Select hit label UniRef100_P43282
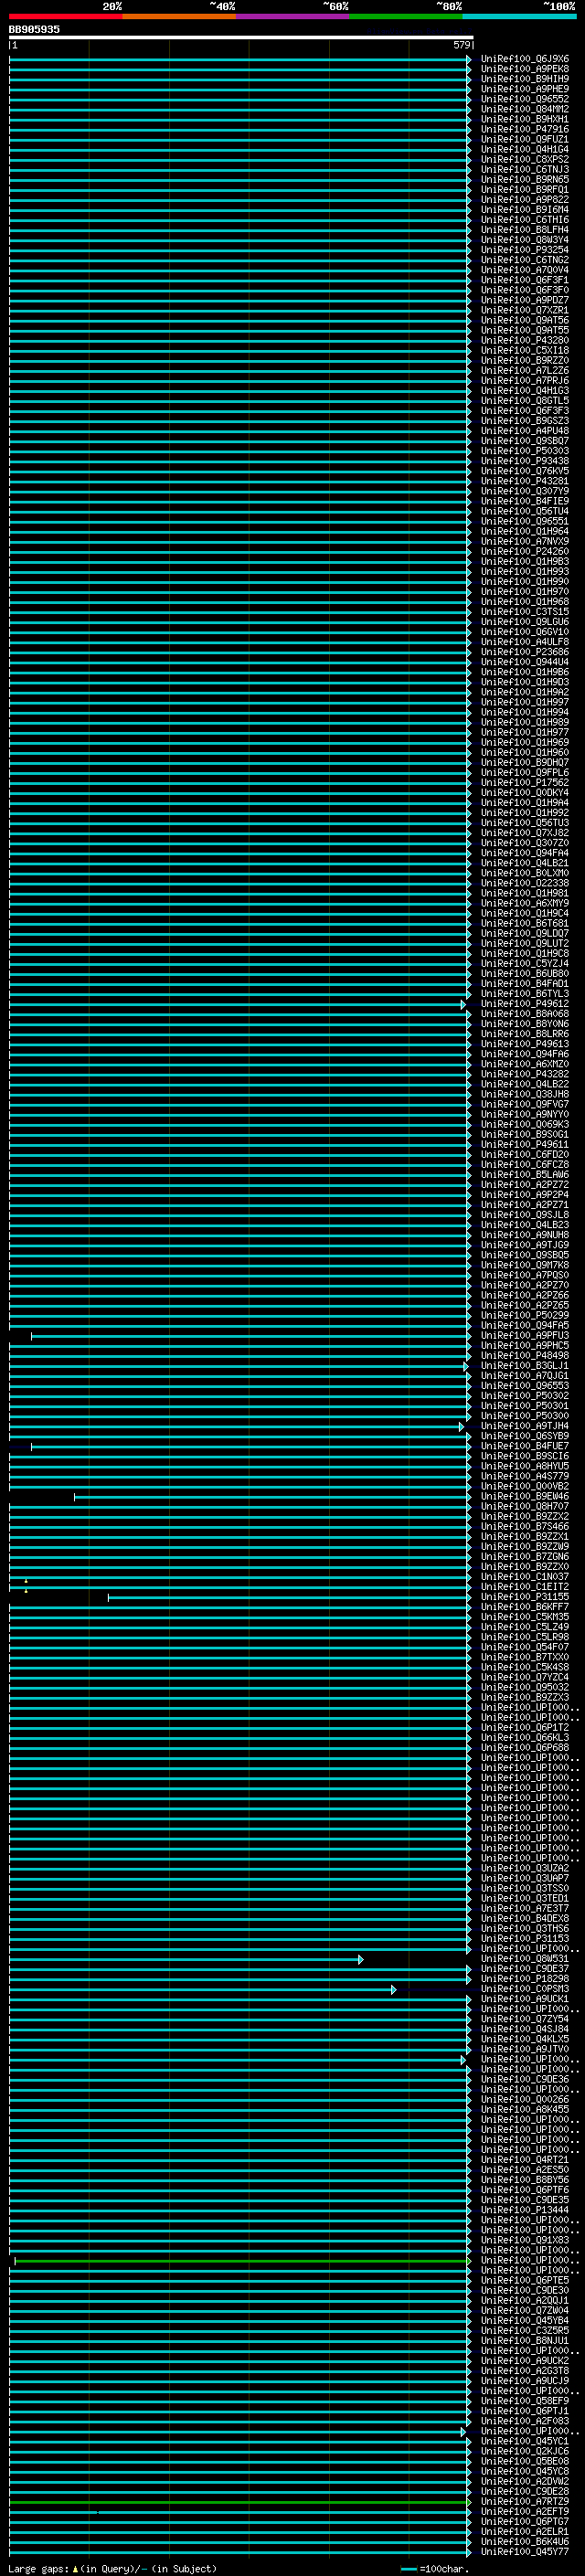The image size is (585, 2576). pyautogui.click(x=525, y=1074)
